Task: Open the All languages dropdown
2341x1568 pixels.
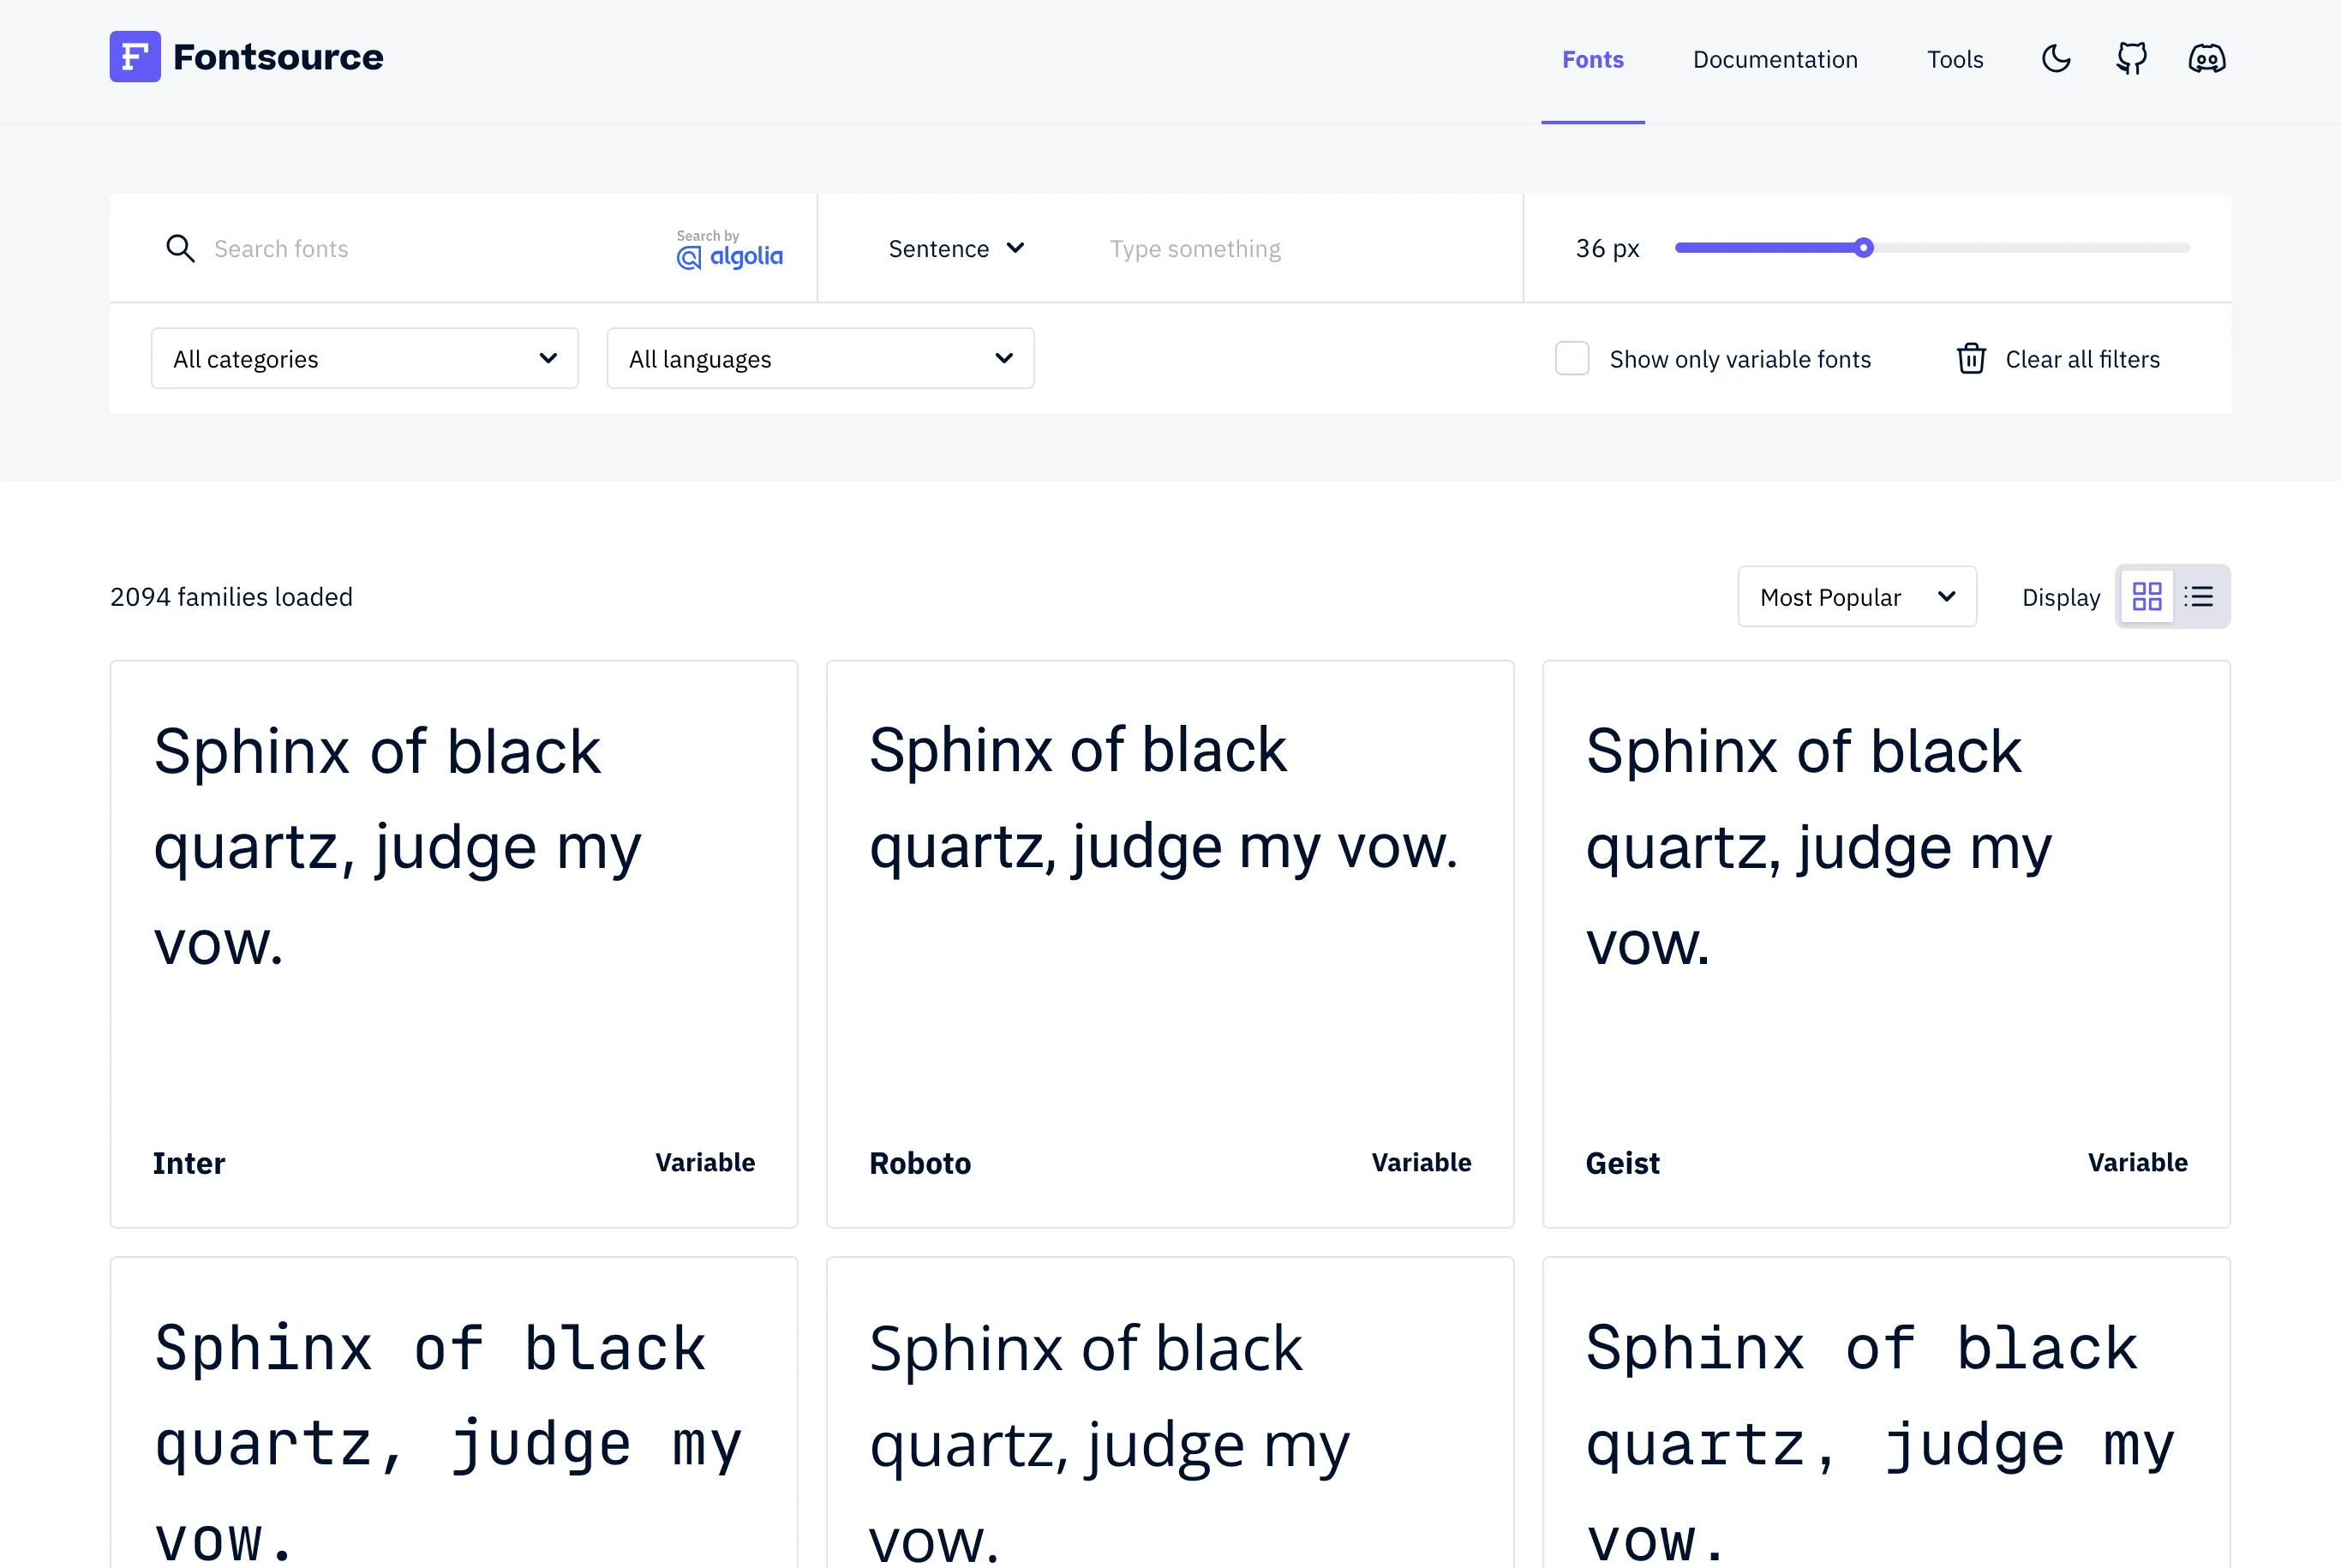Action: coord(821,358)
